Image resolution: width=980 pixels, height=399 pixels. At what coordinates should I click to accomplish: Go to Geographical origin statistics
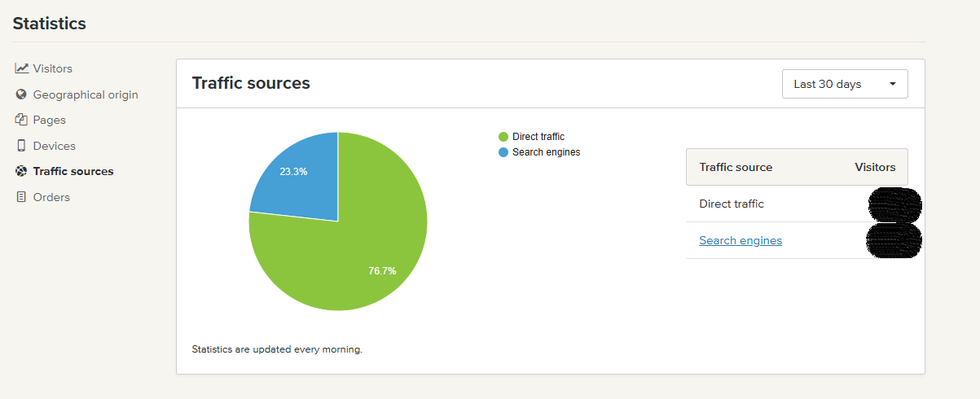point(86,94)
